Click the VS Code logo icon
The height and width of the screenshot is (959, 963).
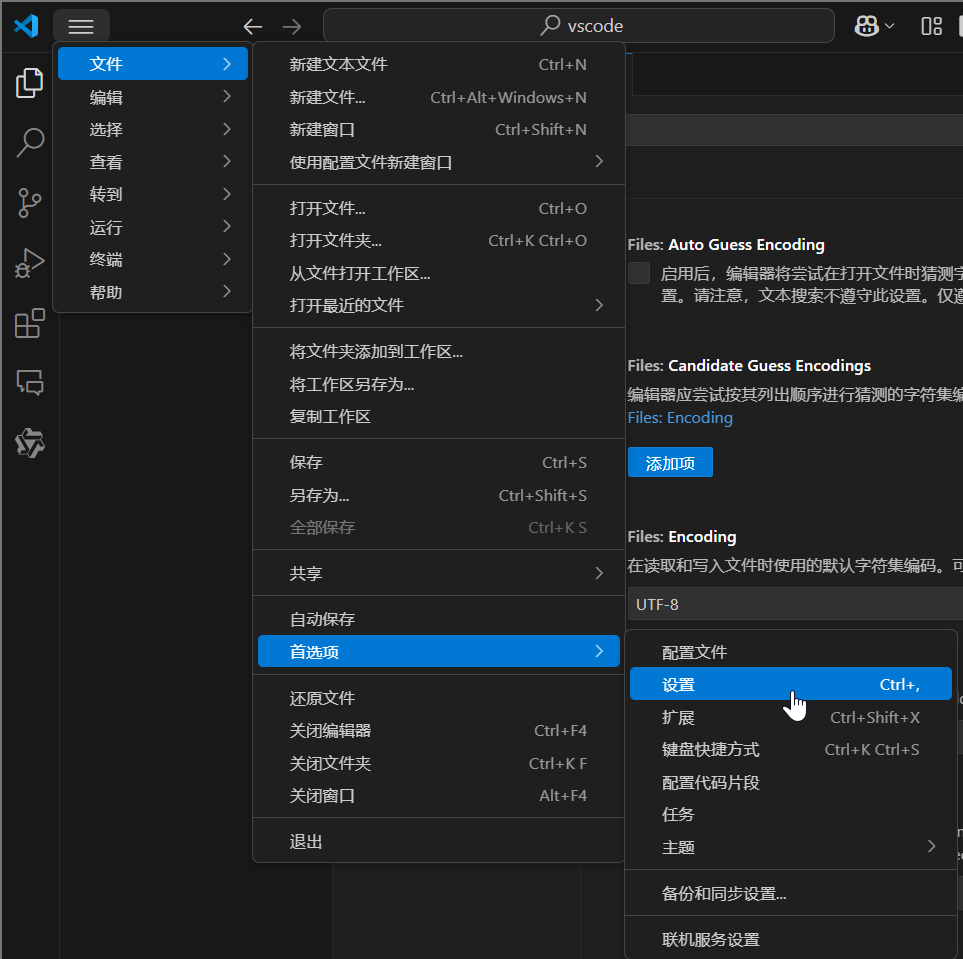[26, 26]
